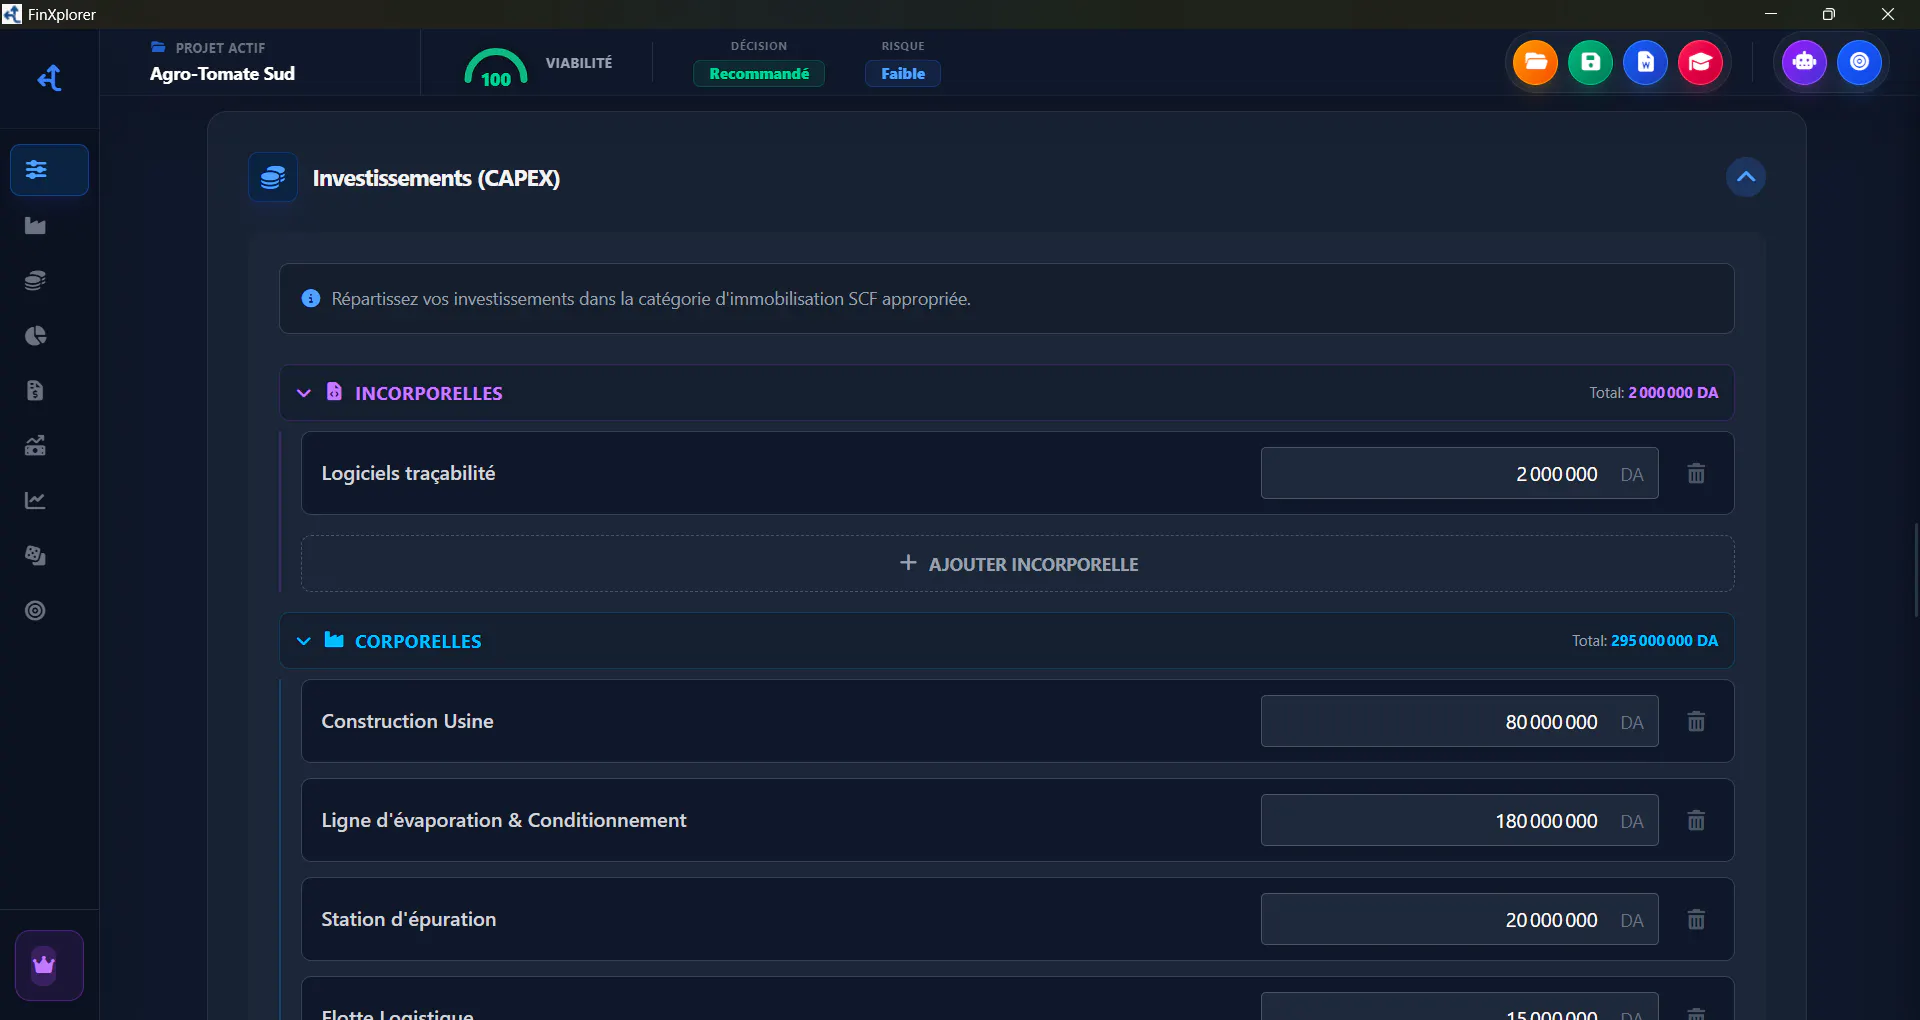Click the crown premium button
This screenshot has height=1020, width=1920.
coord(49,965)
